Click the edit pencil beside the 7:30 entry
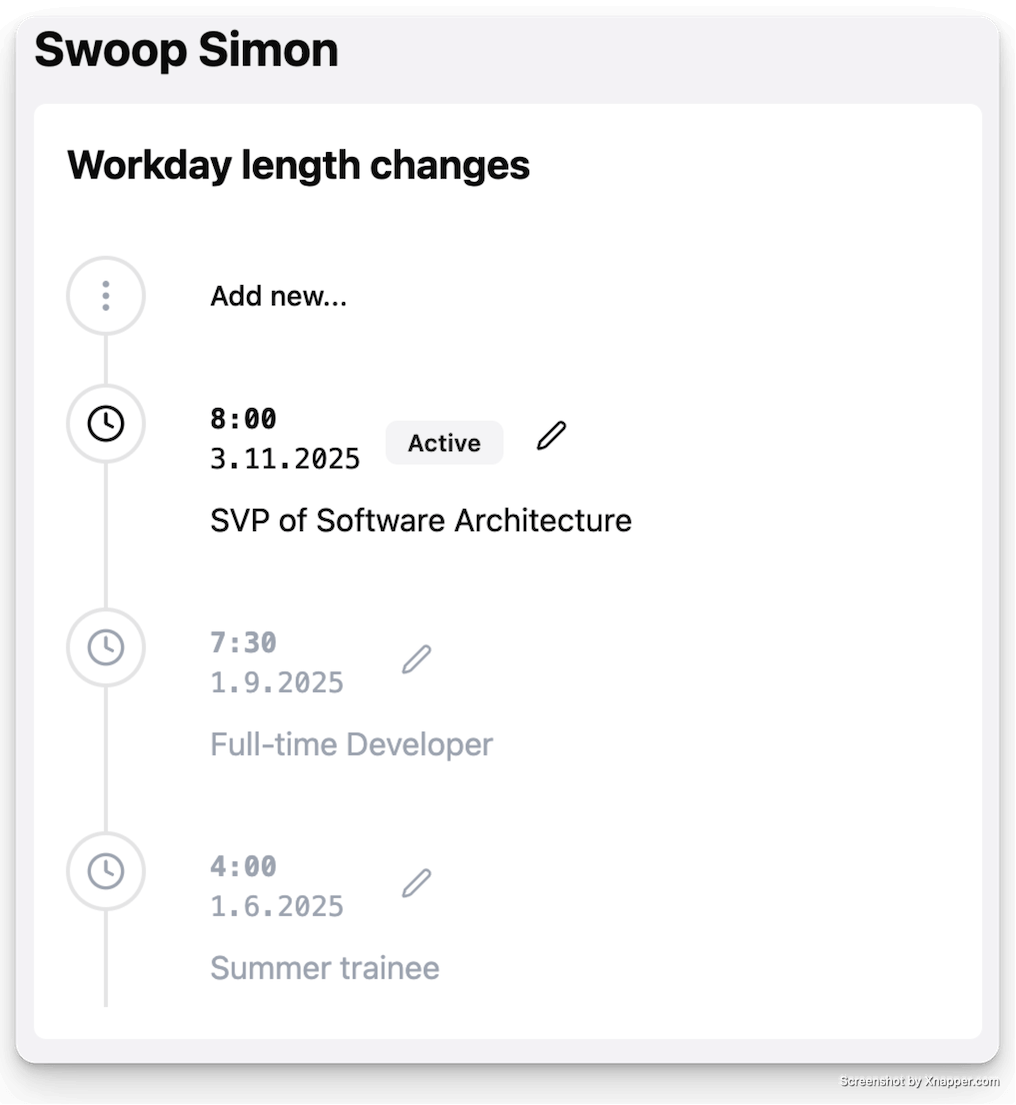Image resolution: width=1016 pixels, height=1105 pixels. (416, 657)
